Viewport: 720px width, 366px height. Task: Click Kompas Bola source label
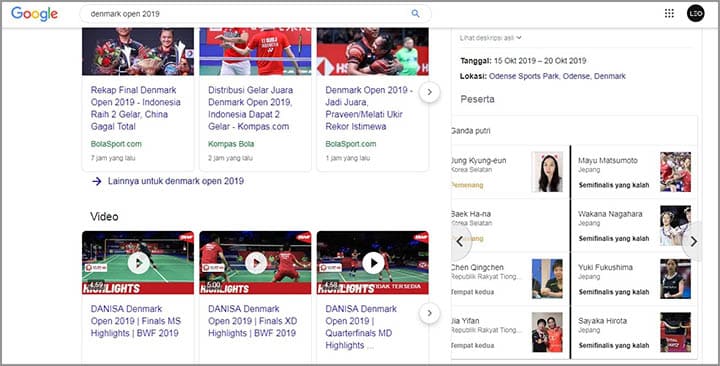point(231,144)
